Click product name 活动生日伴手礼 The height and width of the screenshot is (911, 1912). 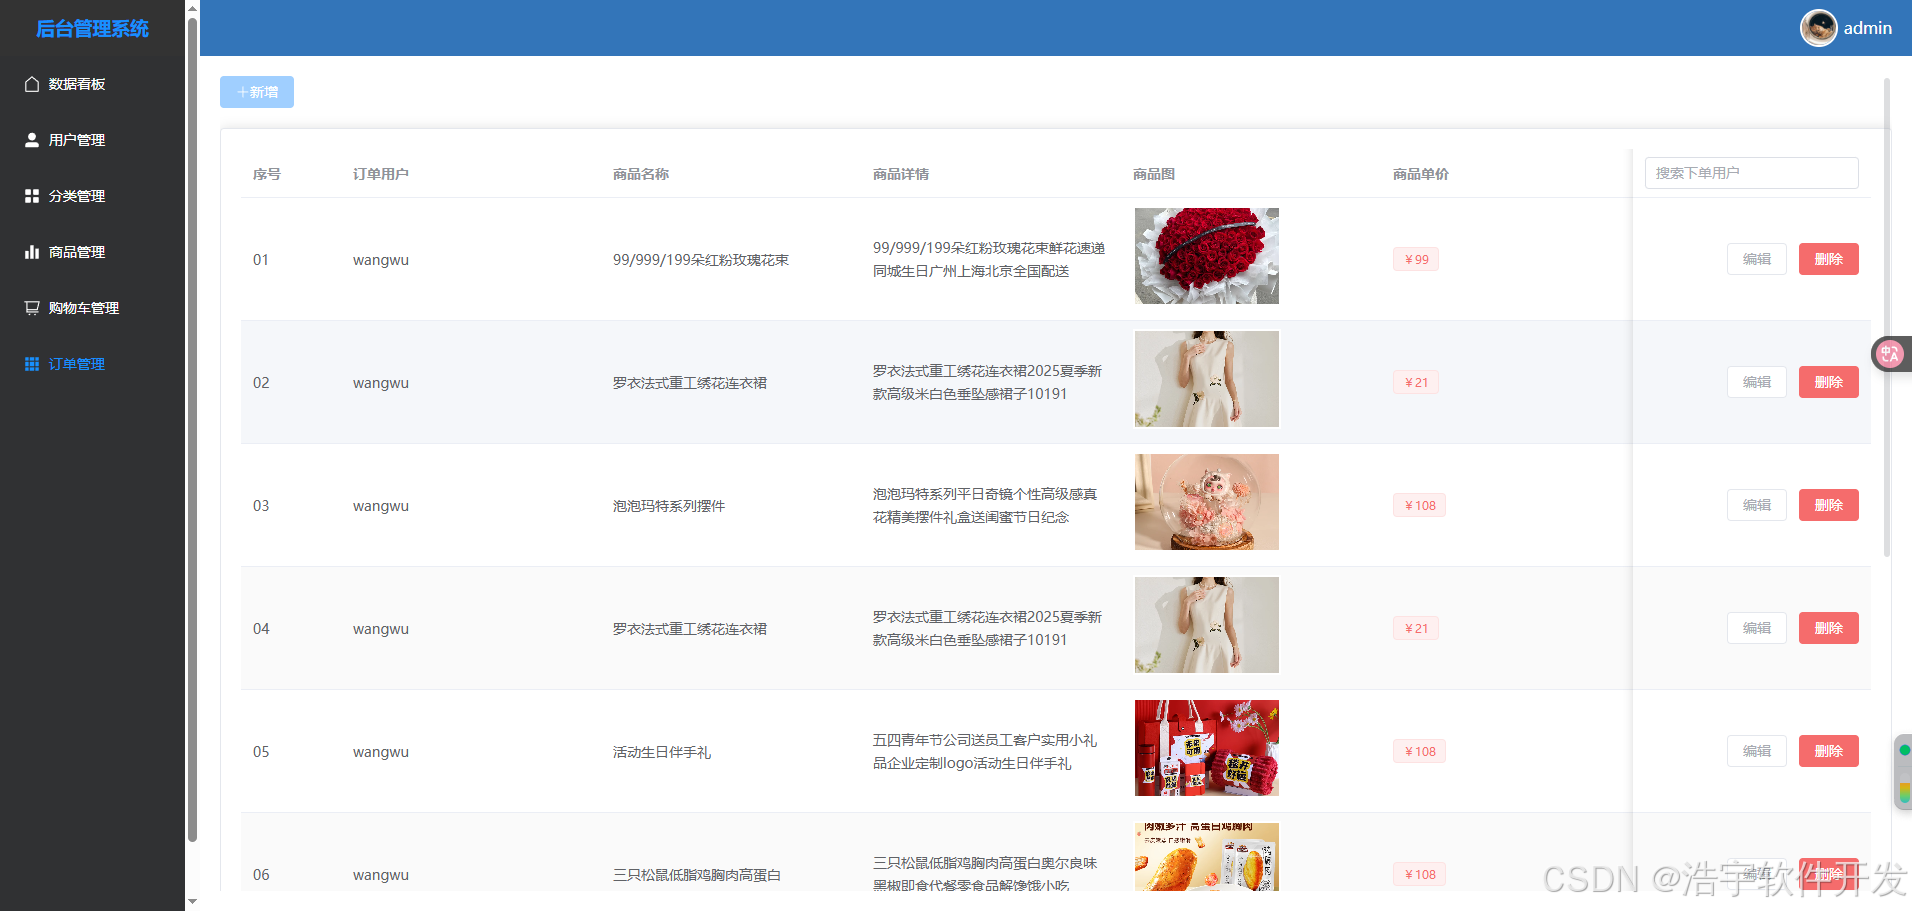click(x=662, y=752)
